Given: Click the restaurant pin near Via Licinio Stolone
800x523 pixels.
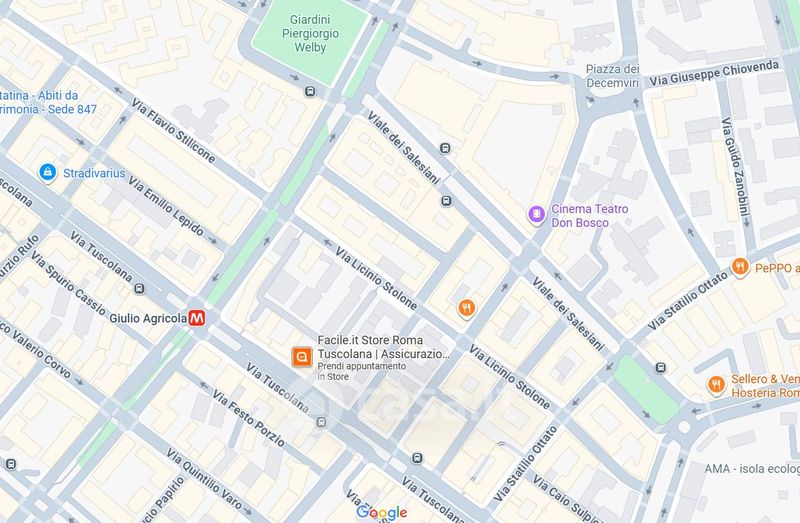Looking at the screenshot, I should (466, 308).
